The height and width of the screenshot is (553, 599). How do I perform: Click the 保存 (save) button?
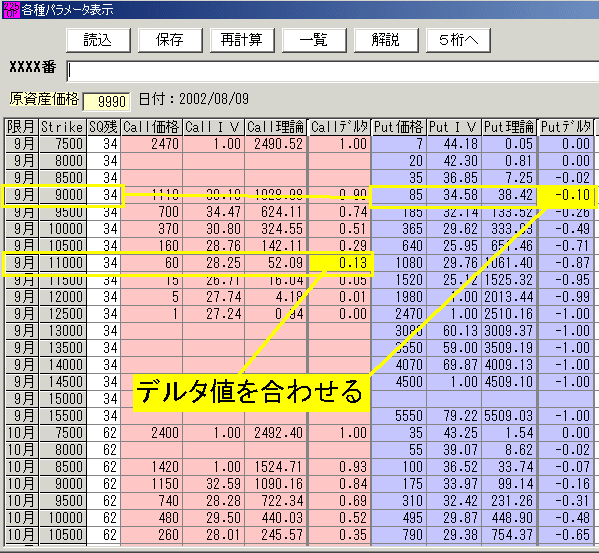click(x=170, y=40)
